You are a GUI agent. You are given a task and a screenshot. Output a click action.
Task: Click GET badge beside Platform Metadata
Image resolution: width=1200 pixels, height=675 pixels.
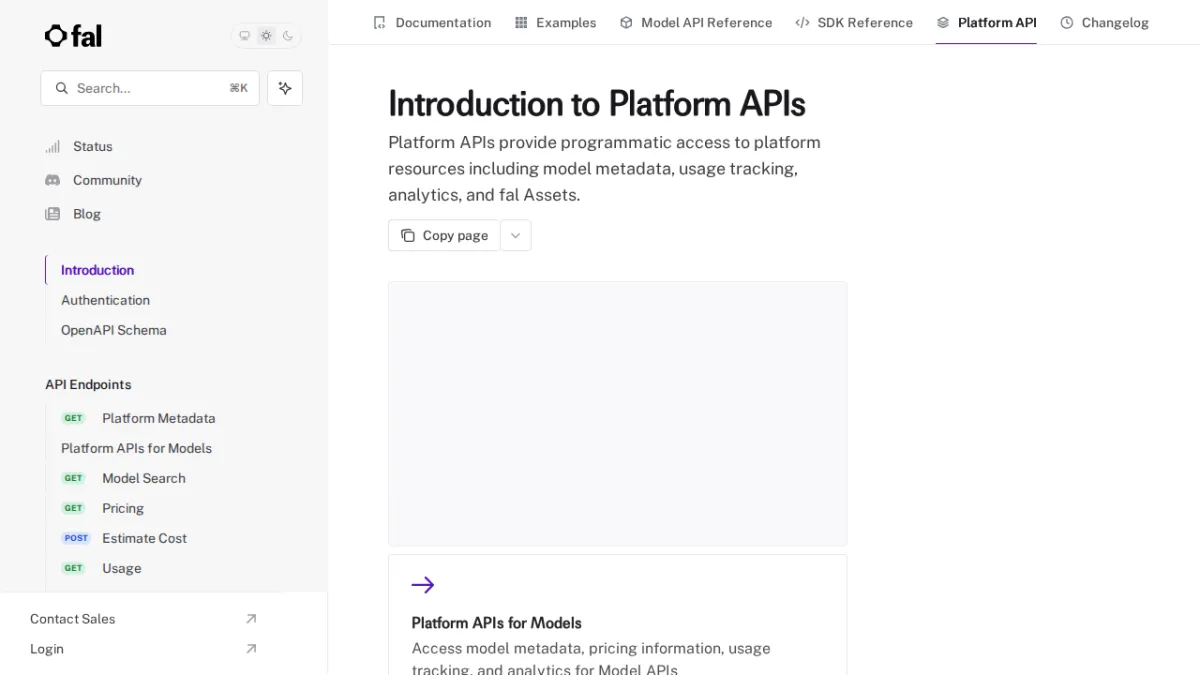point(74,418)
